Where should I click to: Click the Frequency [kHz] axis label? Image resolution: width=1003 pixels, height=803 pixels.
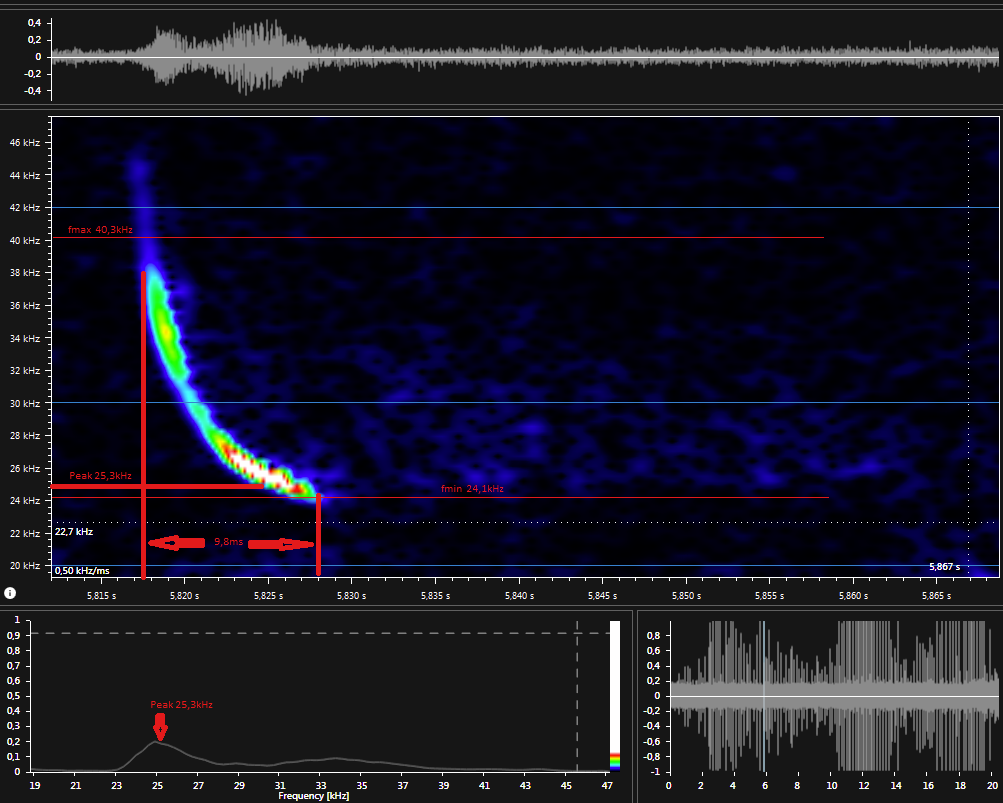click(x=314, y=796)
